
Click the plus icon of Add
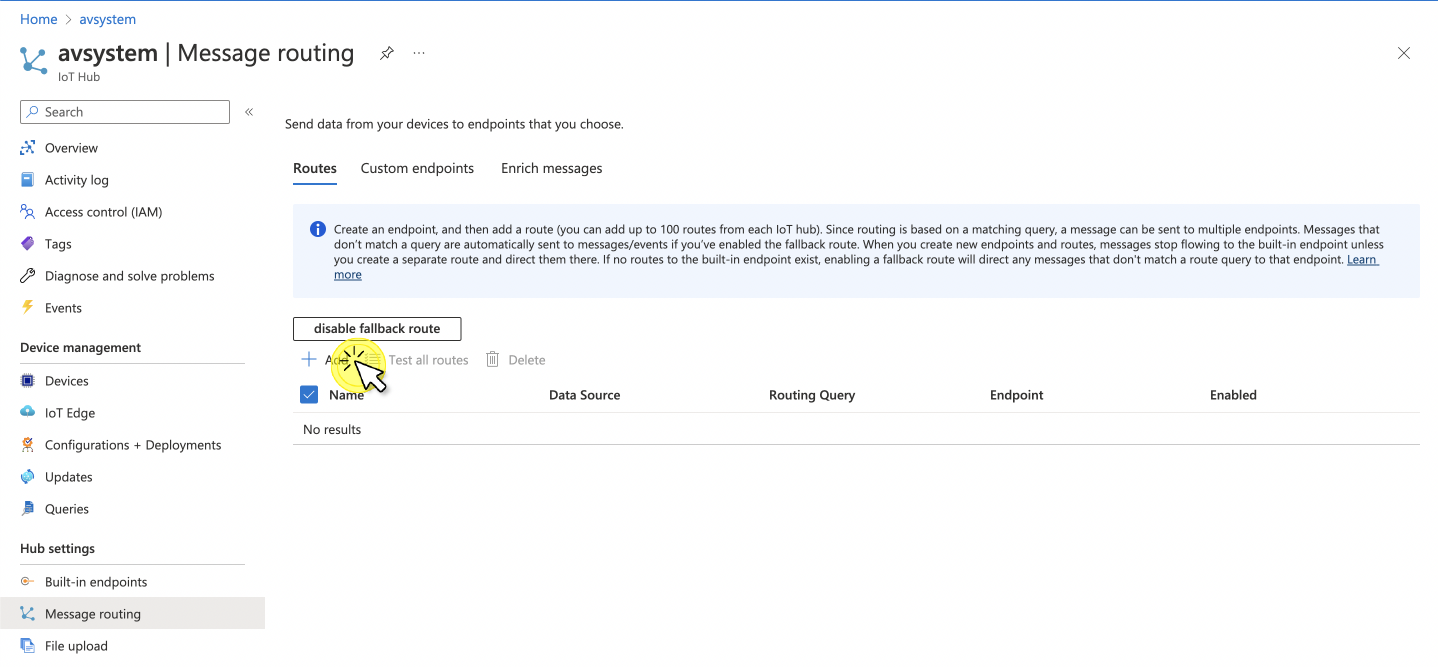coord(309,359)
